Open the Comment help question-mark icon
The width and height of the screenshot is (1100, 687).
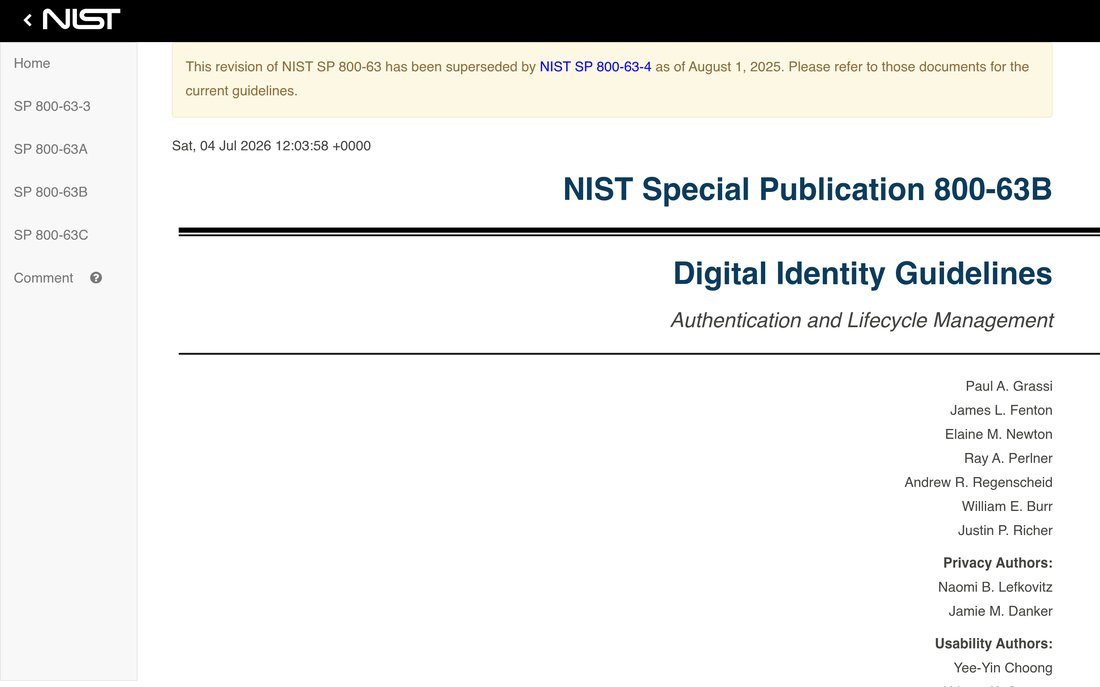pyautogui.click(x=96, y=278)
